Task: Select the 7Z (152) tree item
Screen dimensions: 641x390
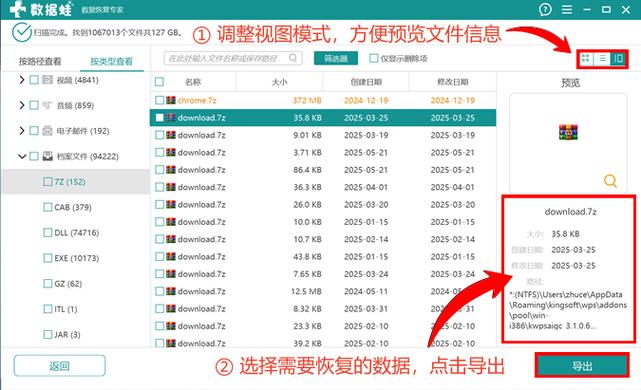Action: pyautogui.click(x=76, y=182)
